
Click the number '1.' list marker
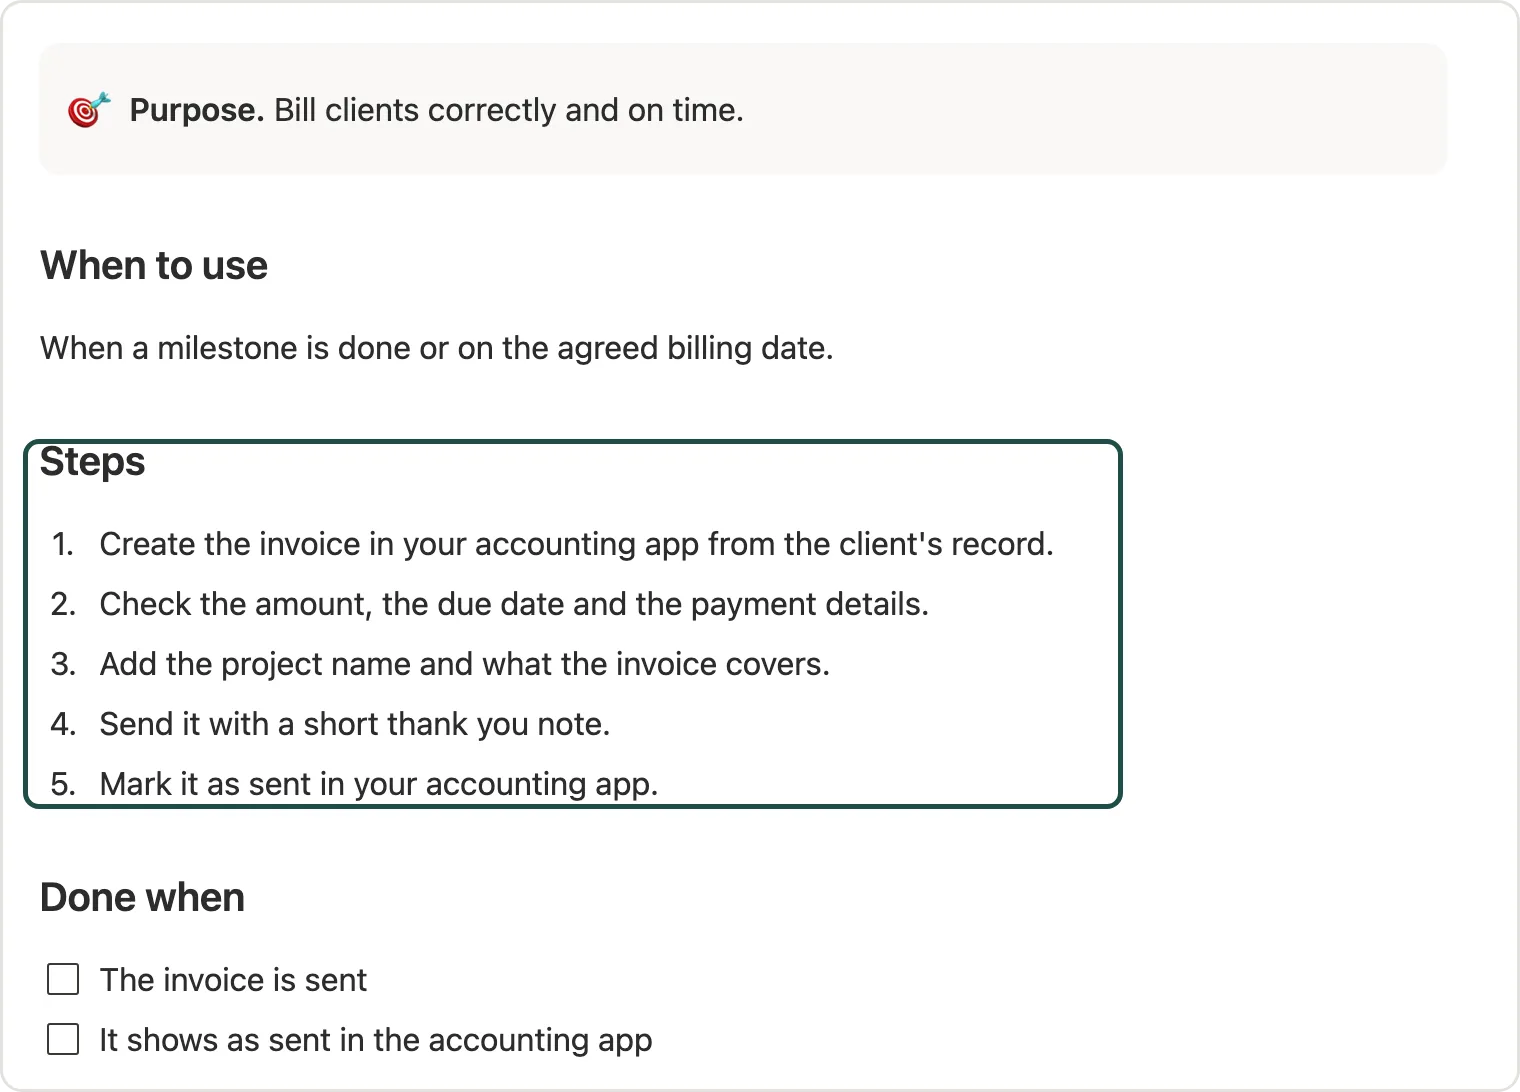pos(63,544)
